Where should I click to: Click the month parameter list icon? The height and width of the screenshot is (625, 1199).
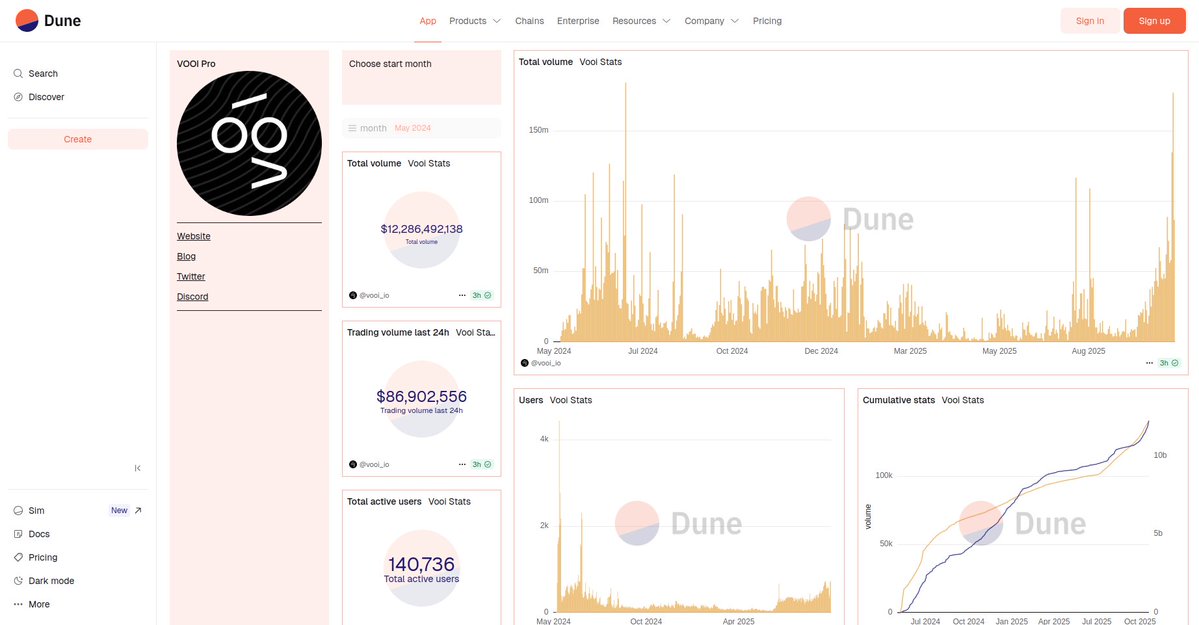coord(353,129)
